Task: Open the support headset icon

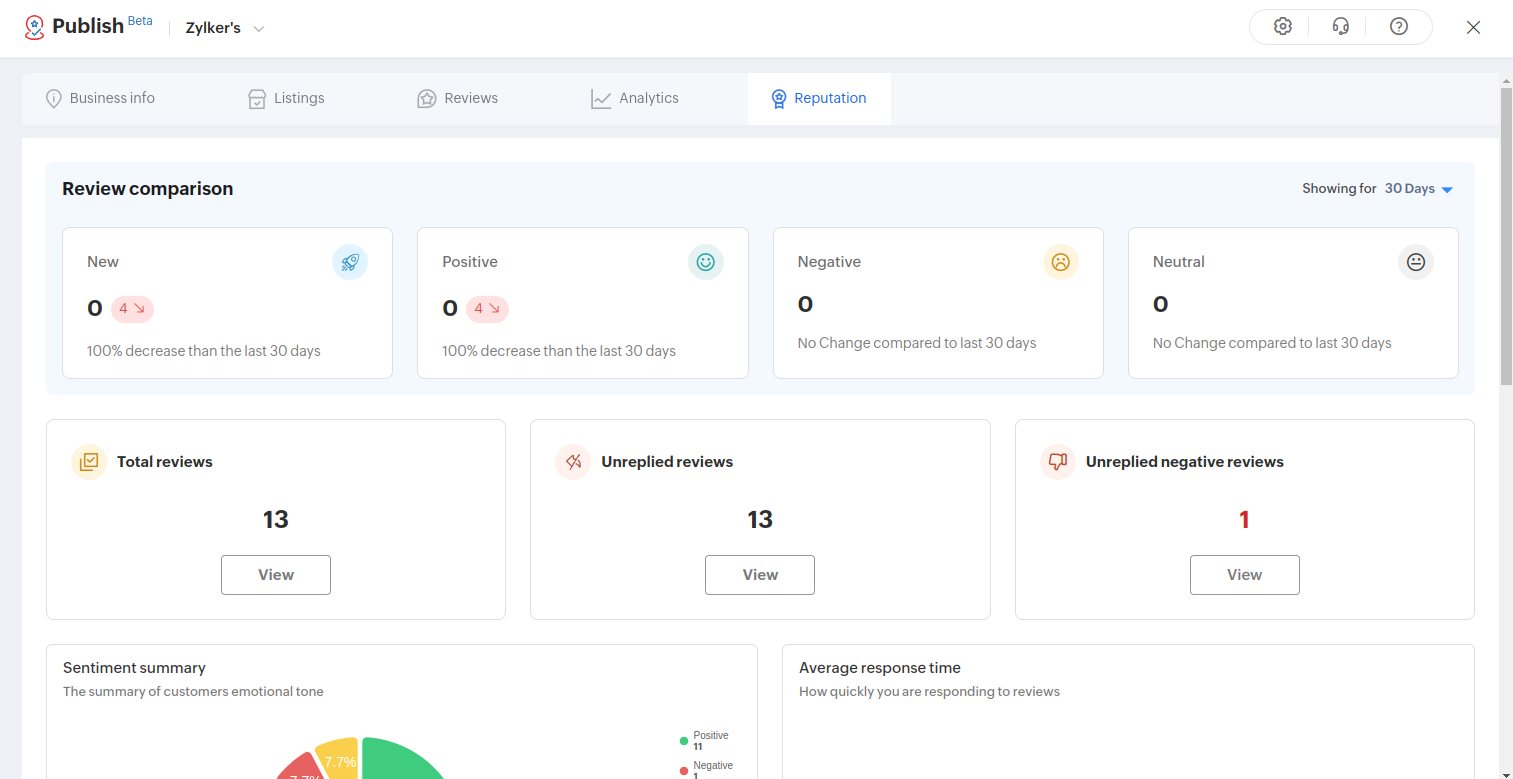Action: (x=1341, y=27)
